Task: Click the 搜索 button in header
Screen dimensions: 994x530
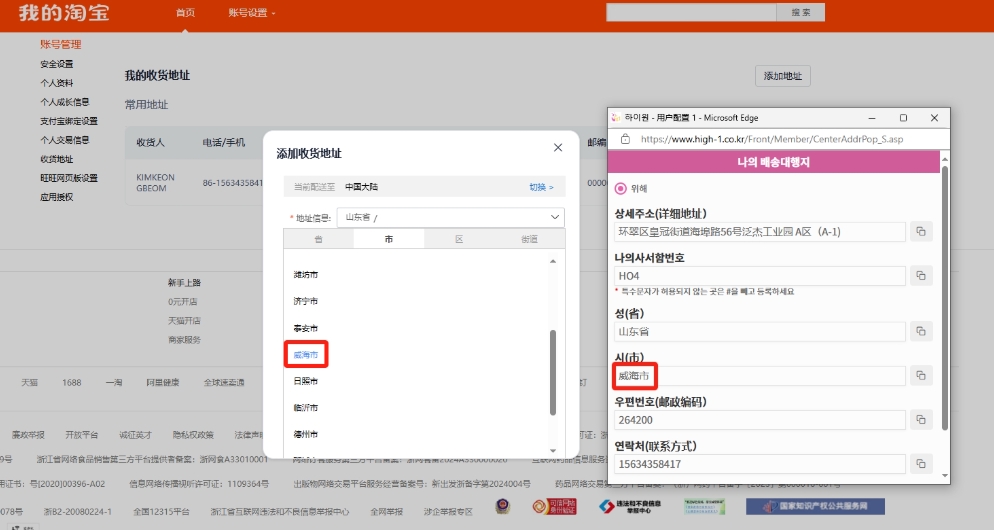Action: point(801,12)
